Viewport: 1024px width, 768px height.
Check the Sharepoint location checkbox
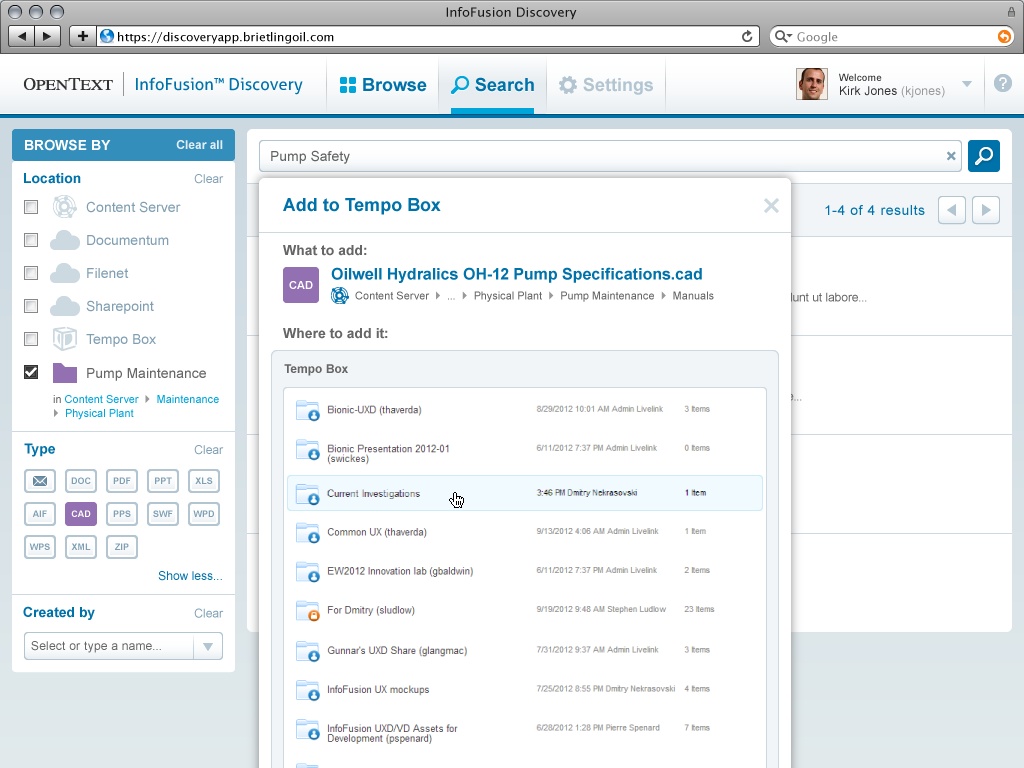[31, 306]
